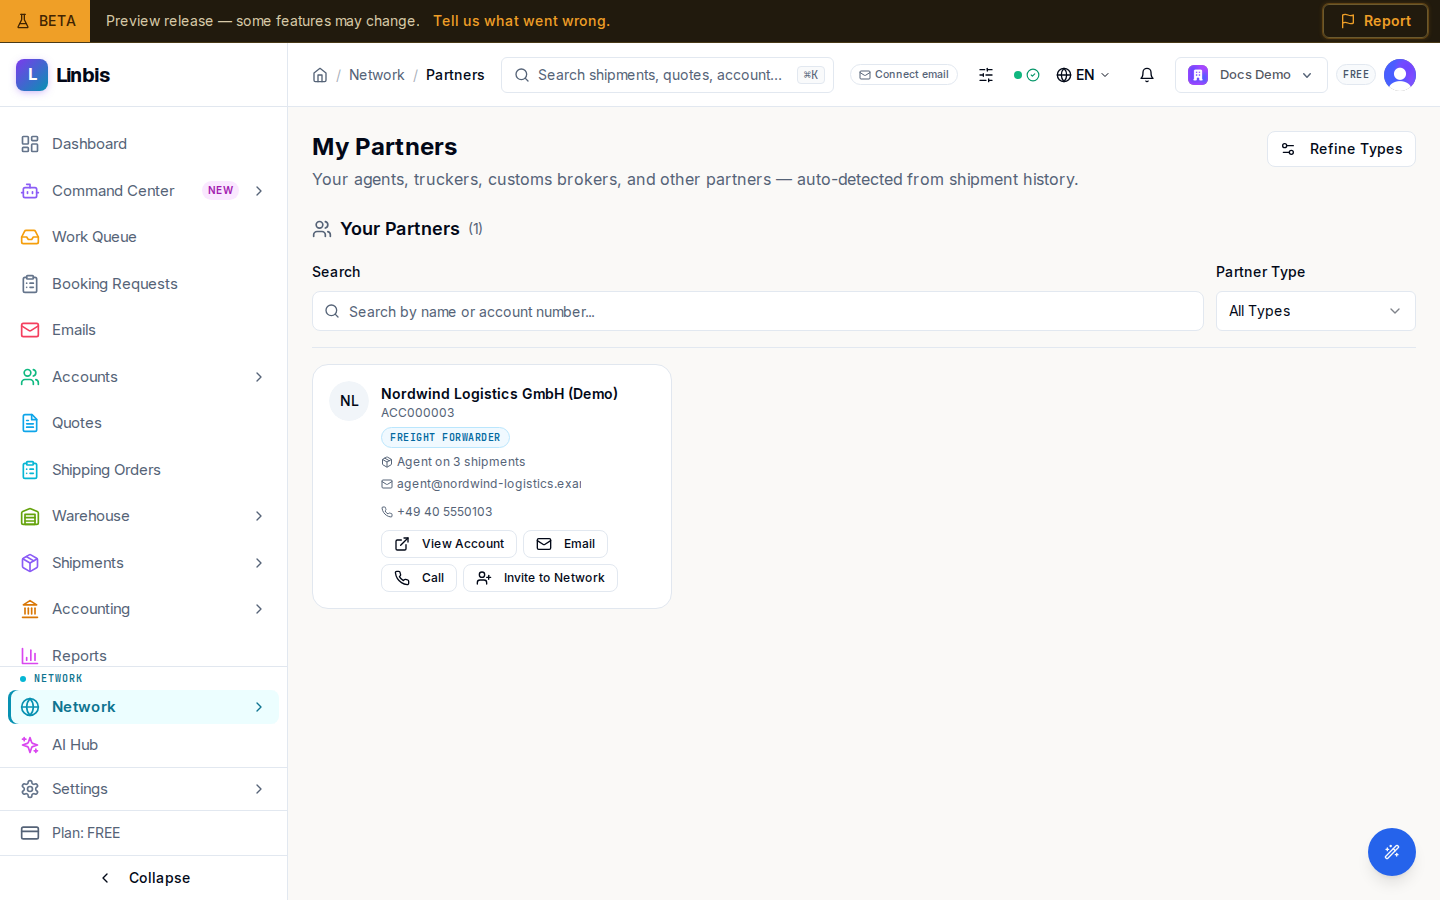This screenshot has width=1440, height=900.
Task: Click the Network breadcrumb link
Action: pyautogui.click(x=377, y=75)
